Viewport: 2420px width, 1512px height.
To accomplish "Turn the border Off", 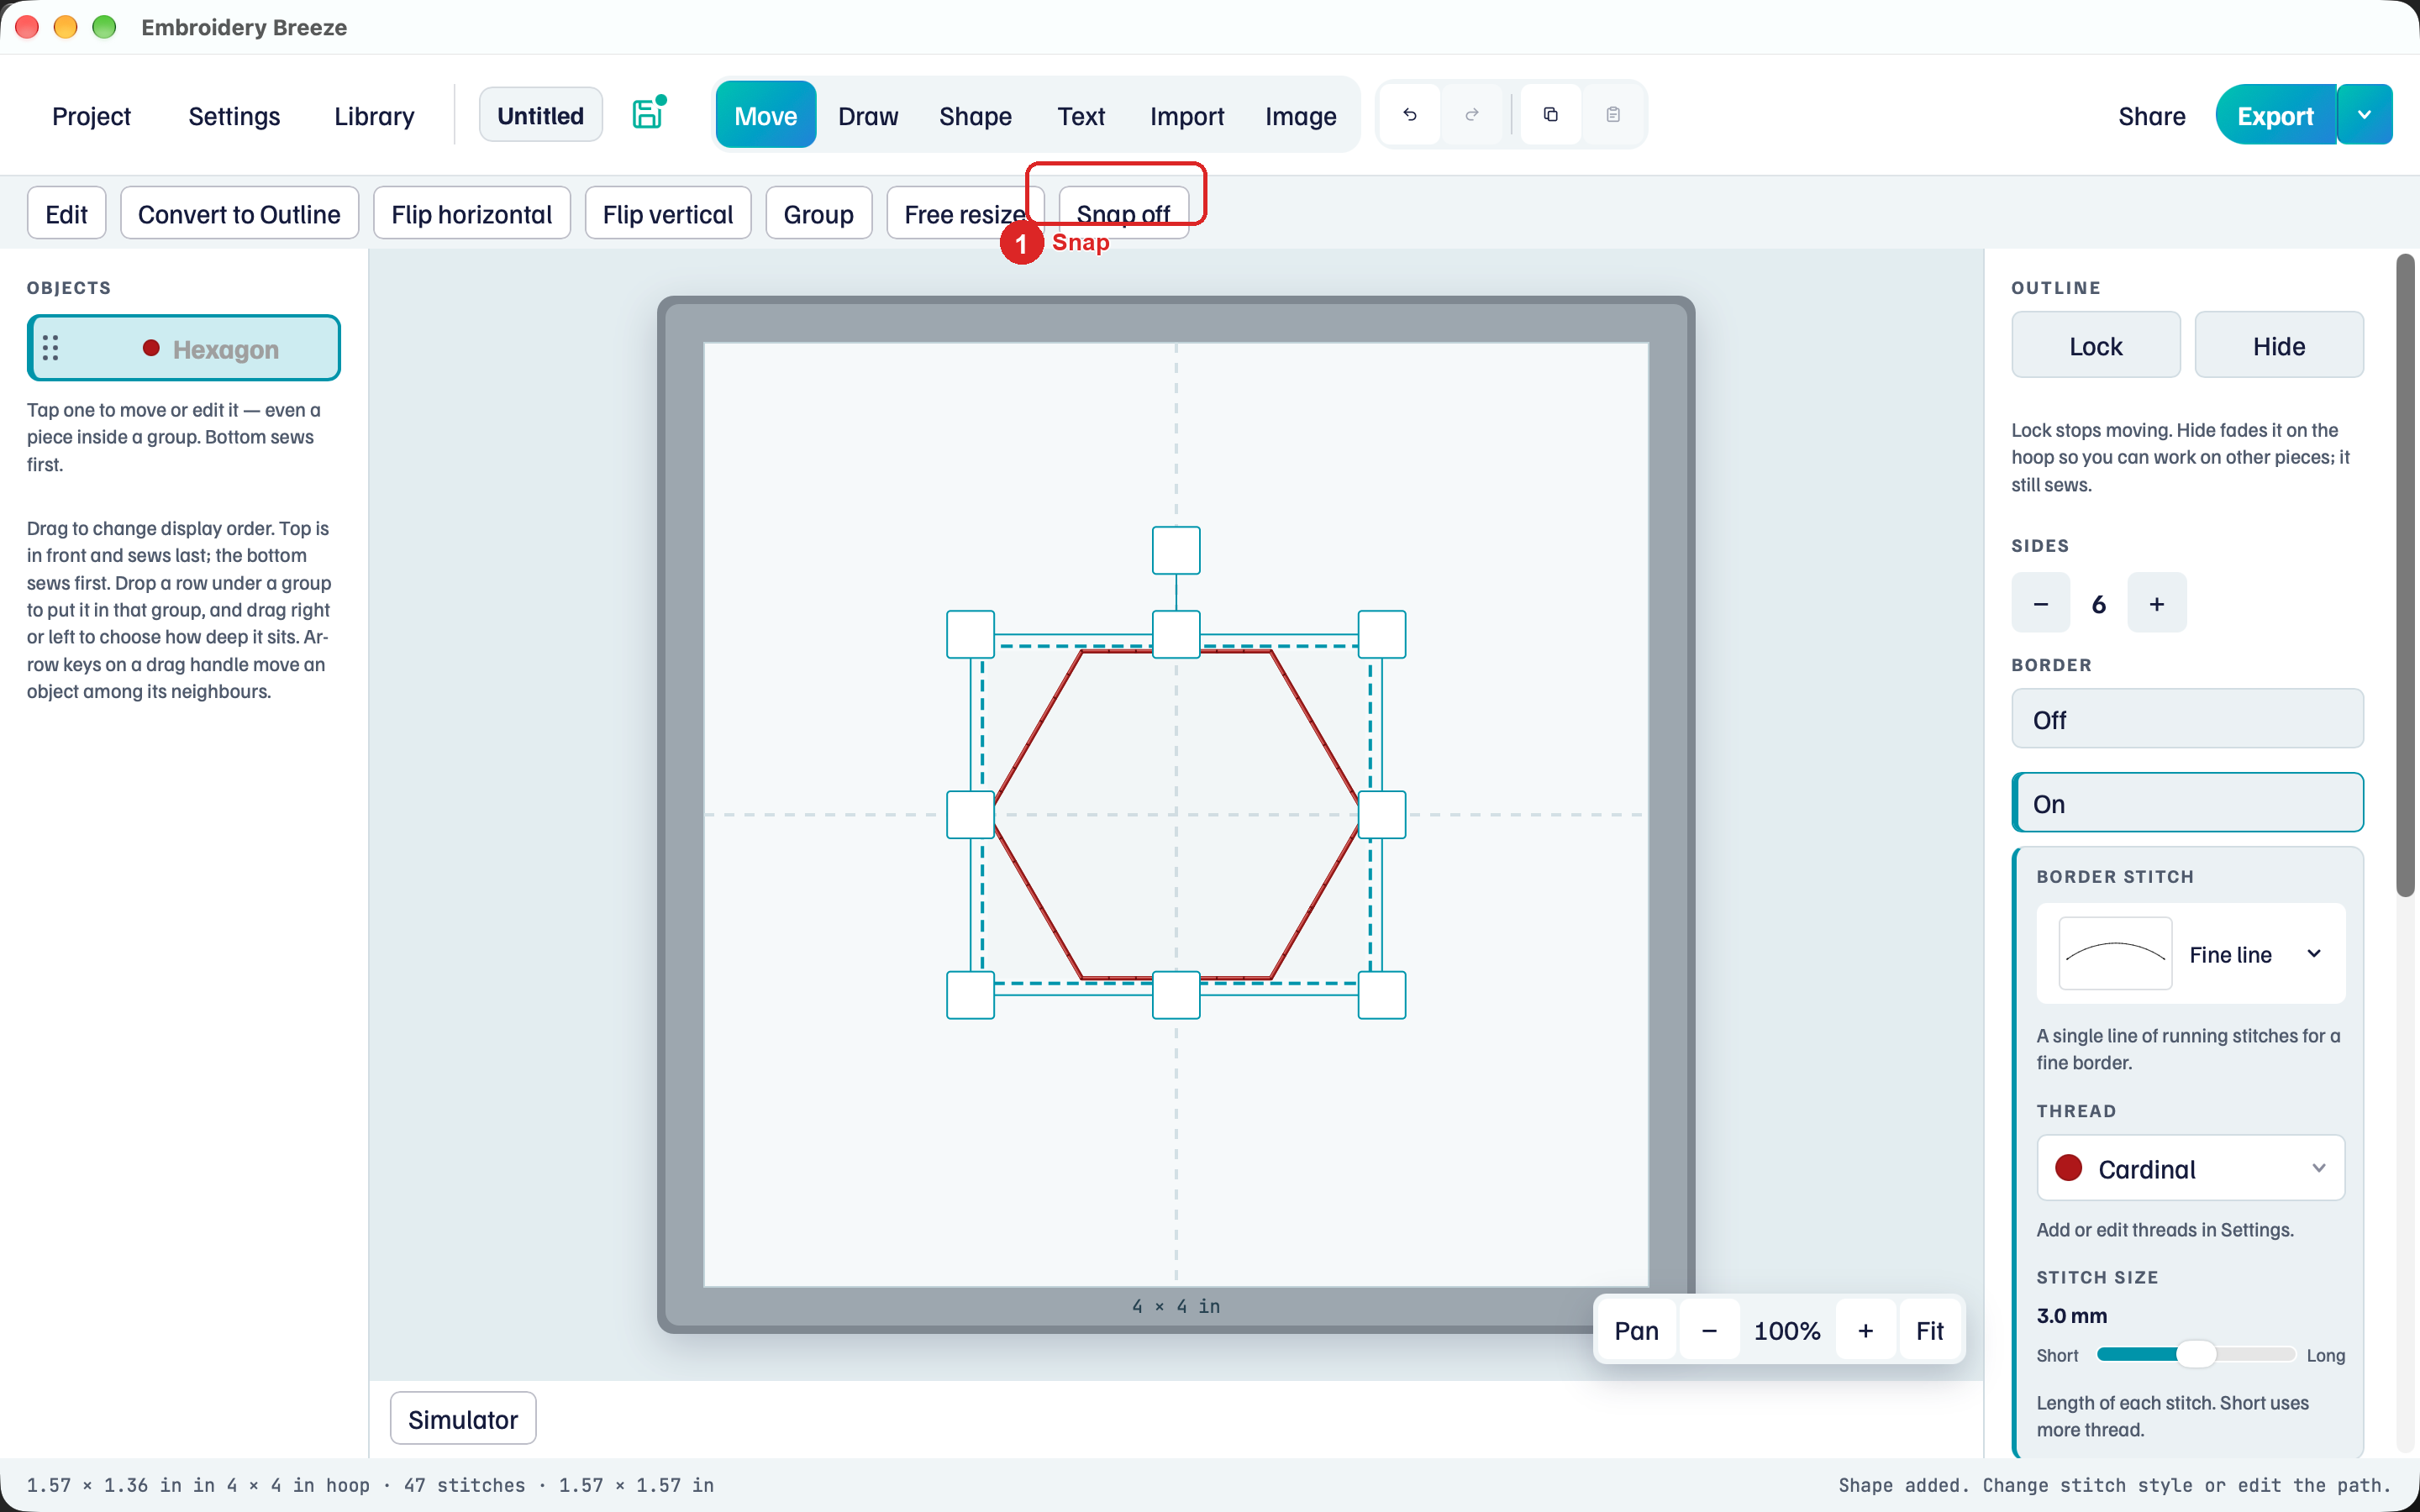I will click(2187, 719).
